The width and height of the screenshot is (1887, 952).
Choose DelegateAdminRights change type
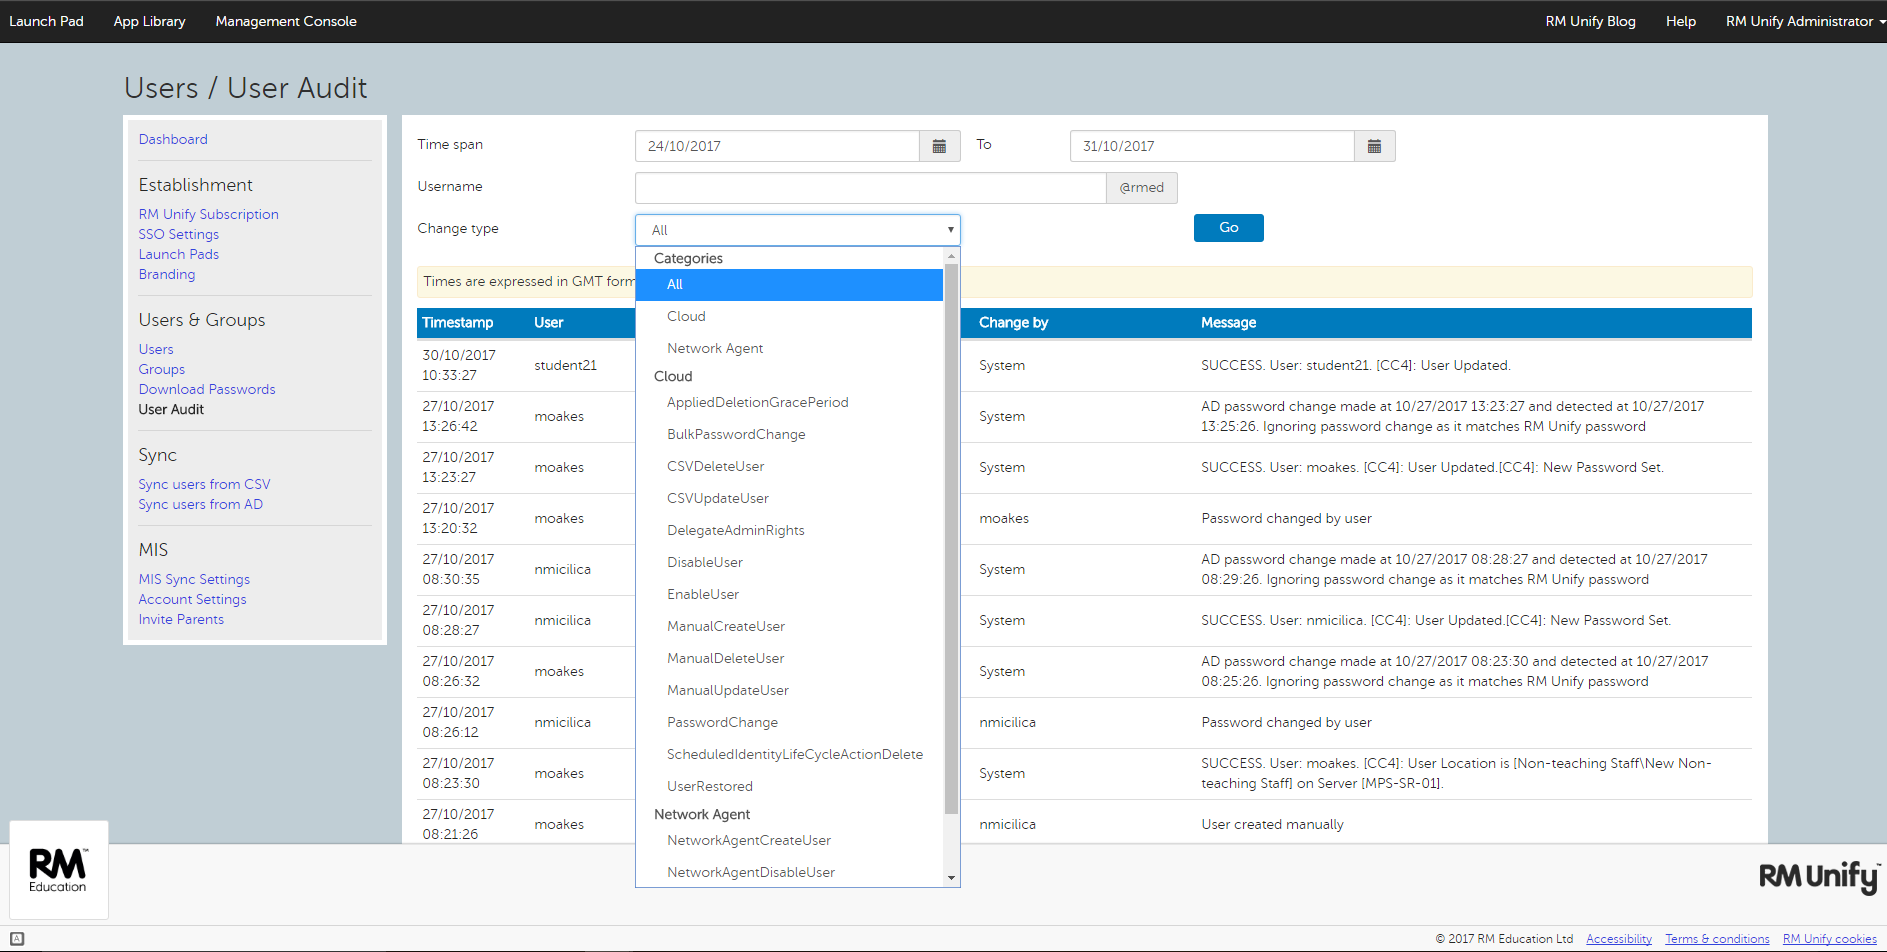789,531
